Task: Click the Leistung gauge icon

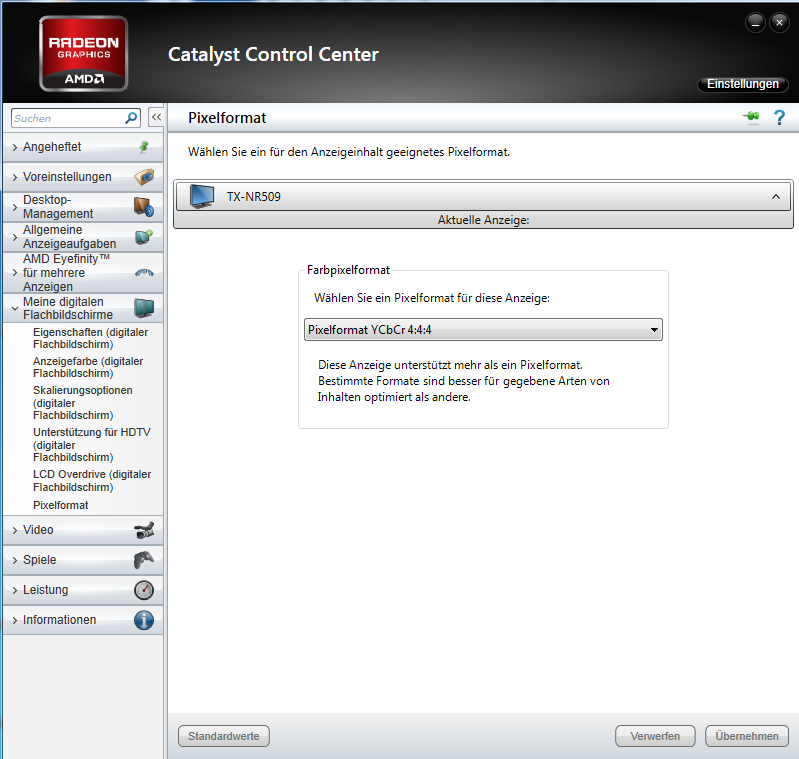Action: tap(144, 590)
